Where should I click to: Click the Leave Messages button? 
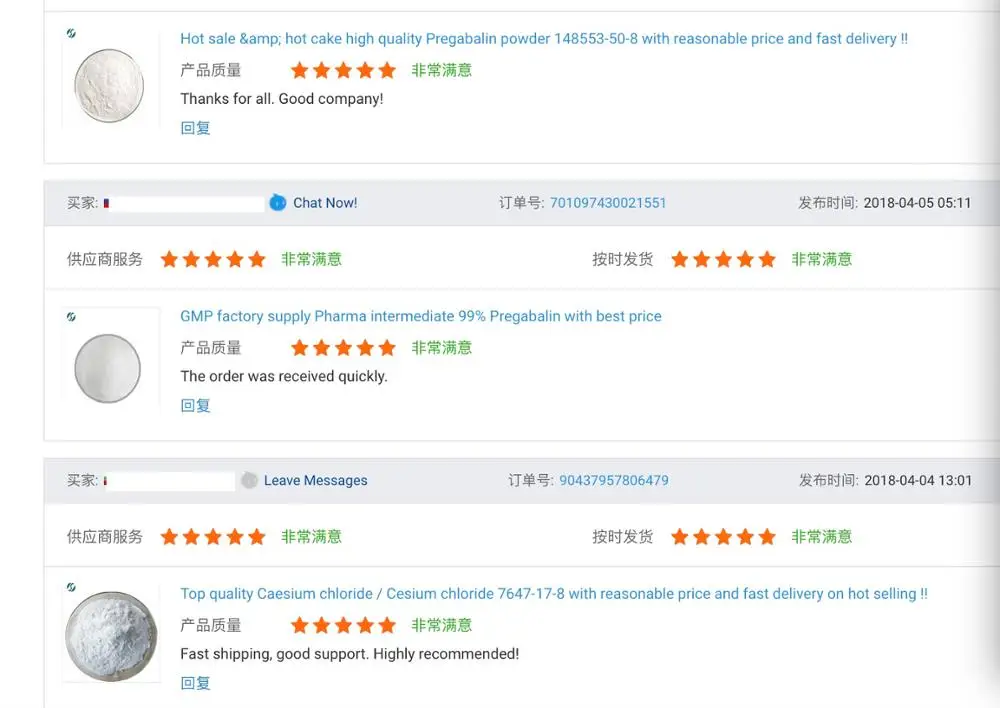pos(315,480)
